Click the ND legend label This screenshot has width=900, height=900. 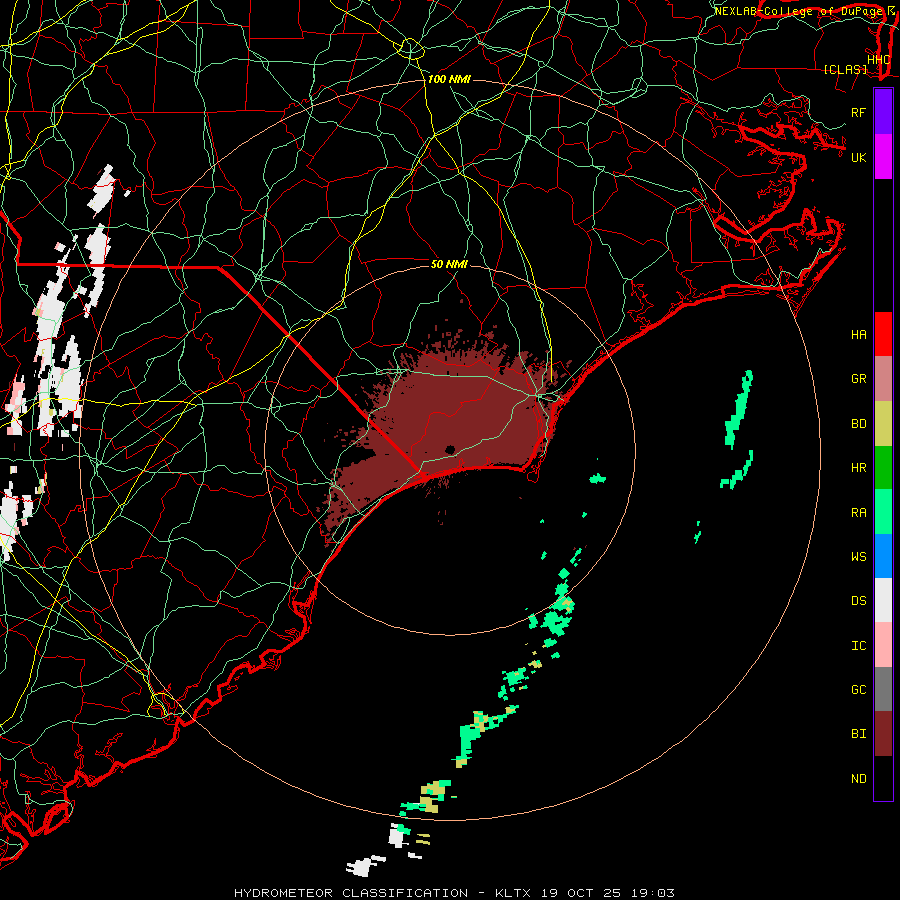[858, 779]
